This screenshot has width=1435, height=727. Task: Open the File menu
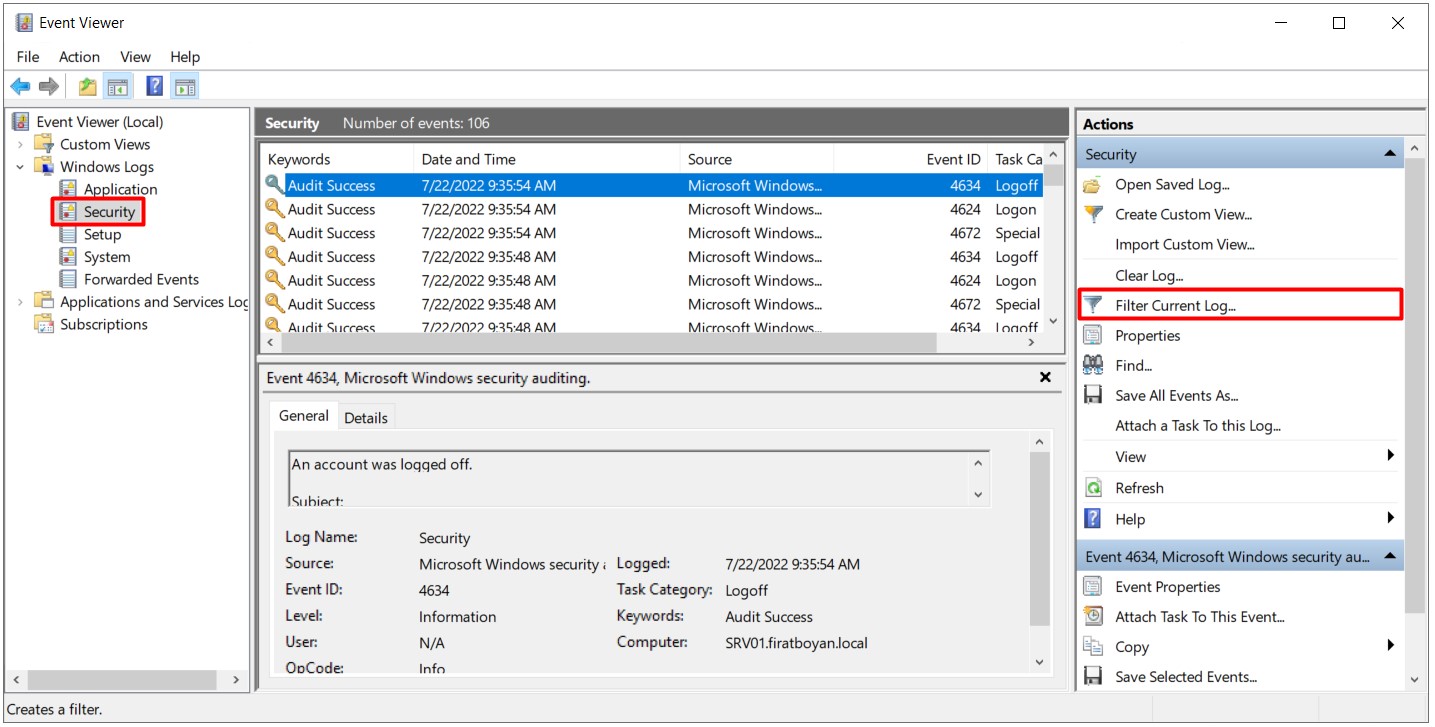pos(28,57)
